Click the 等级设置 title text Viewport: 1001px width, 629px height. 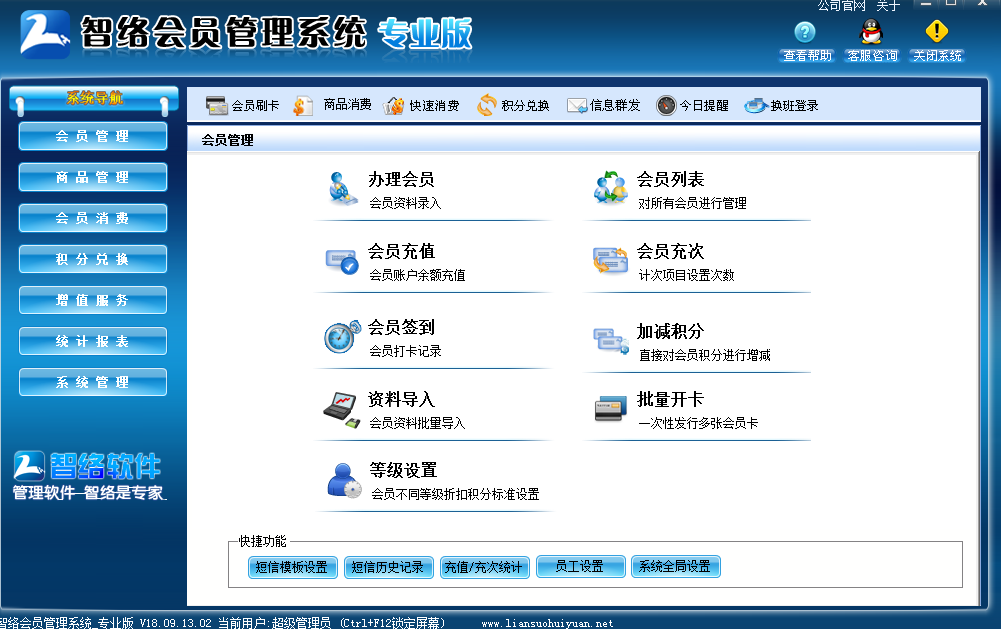[403, 471]
